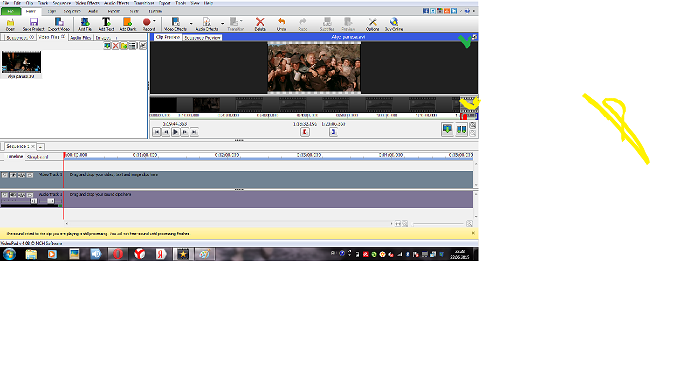Open the Tools menu
Image resolution: width=683 pixels, height=384 pixels.
tap(180, 3)
